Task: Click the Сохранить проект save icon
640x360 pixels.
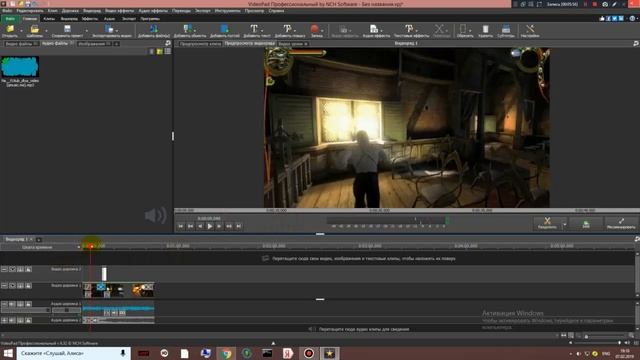Action: coord(67,29)
